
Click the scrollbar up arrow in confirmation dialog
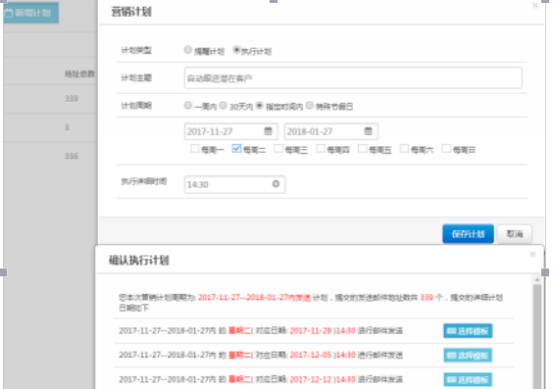(537, 280)
